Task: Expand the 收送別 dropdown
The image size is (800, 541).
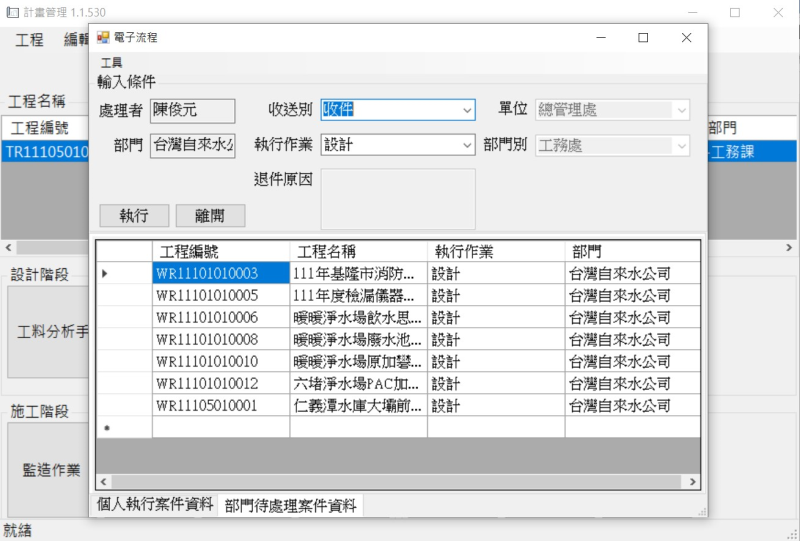Action: [x=467, y=110]
